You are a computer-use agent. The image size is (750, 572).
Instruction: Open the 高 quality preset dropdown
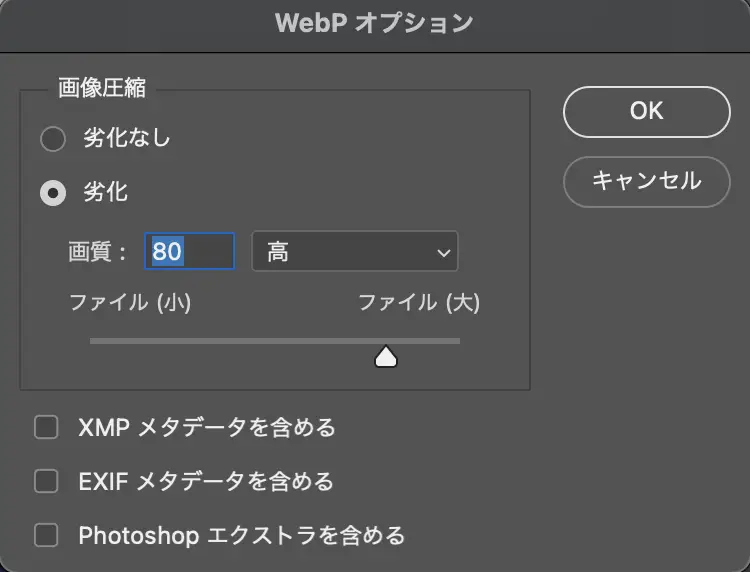click(354, 252)
